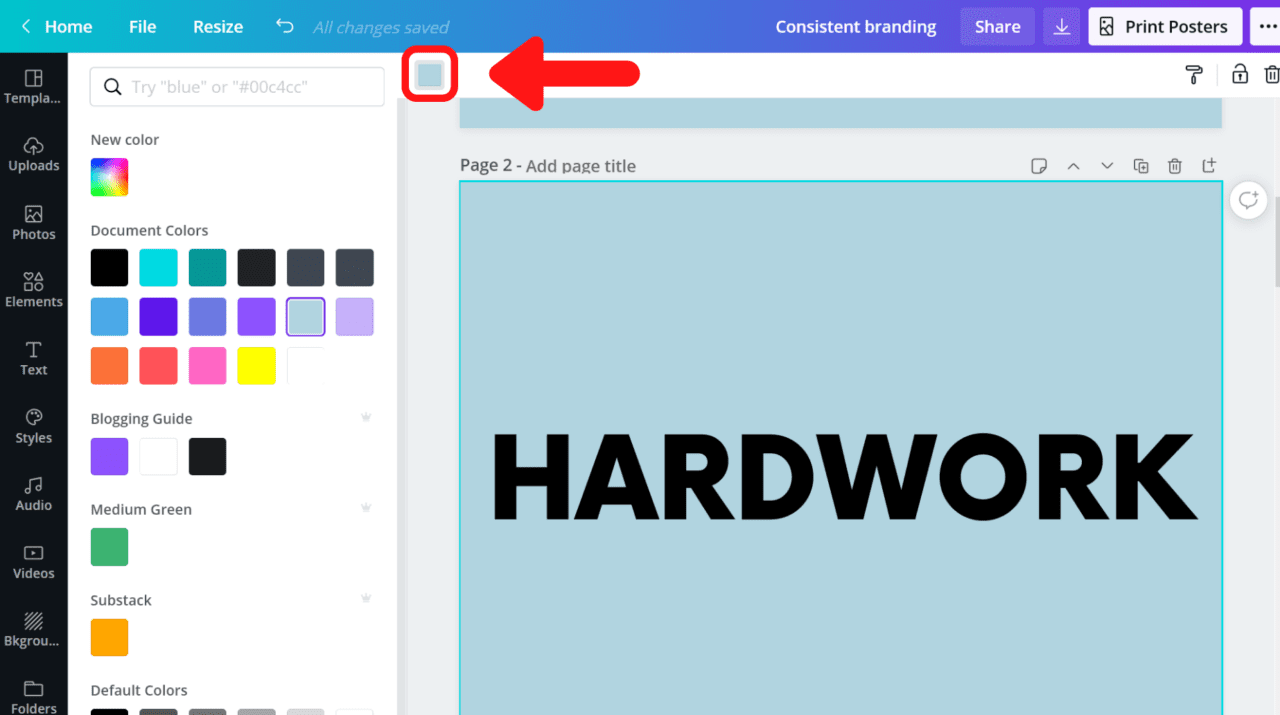
Task: Delete page 2 with the trash icon
Action: (x=1175, y=165)
